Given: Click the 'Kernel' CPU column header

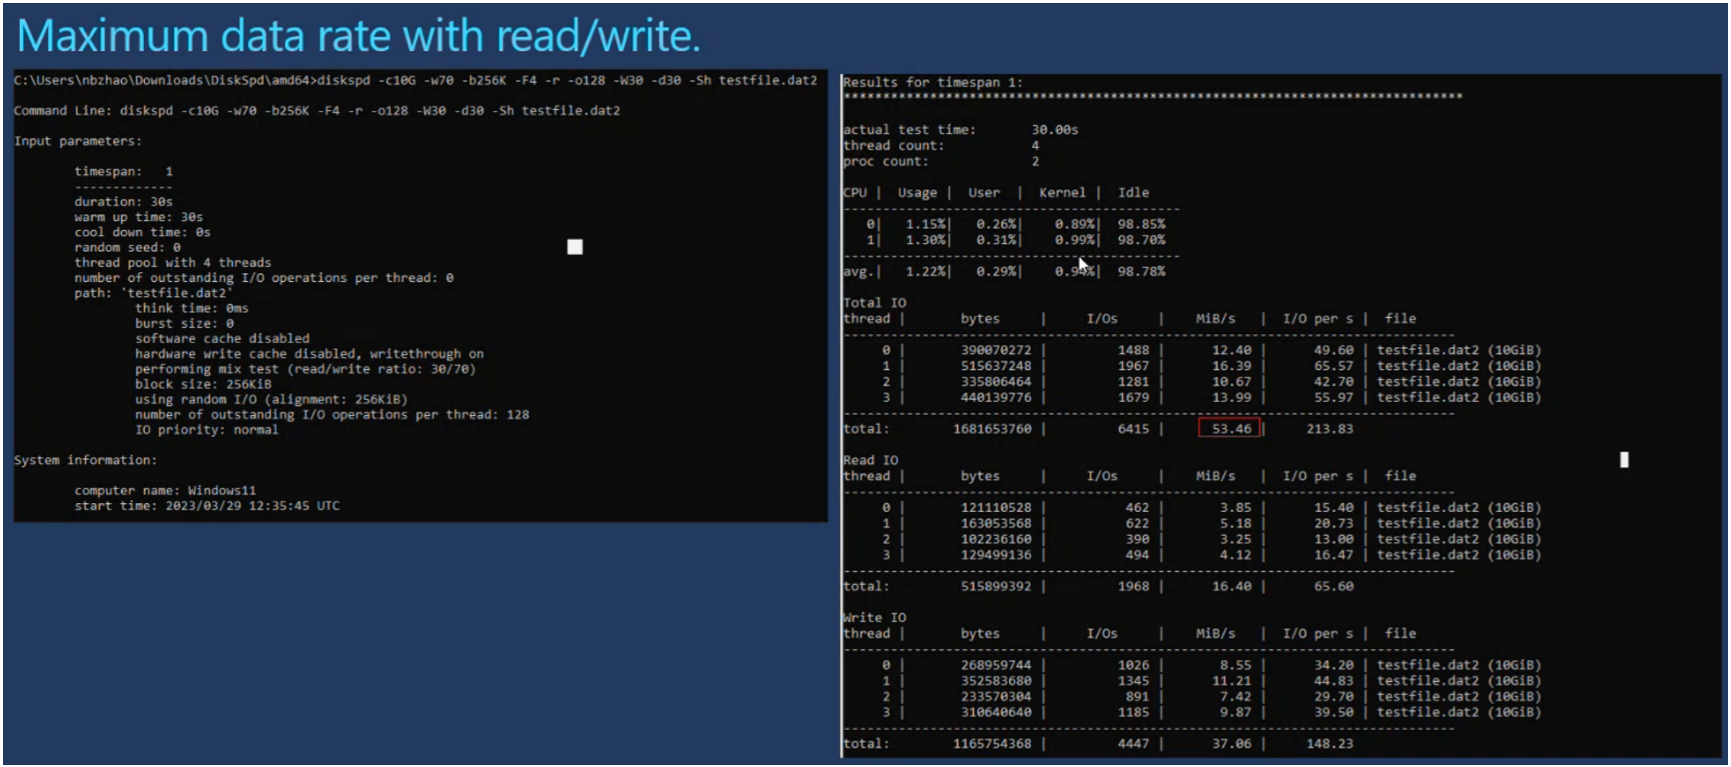Looking at the screenshot, I should pyautogui.click(x=1062, y=193).
